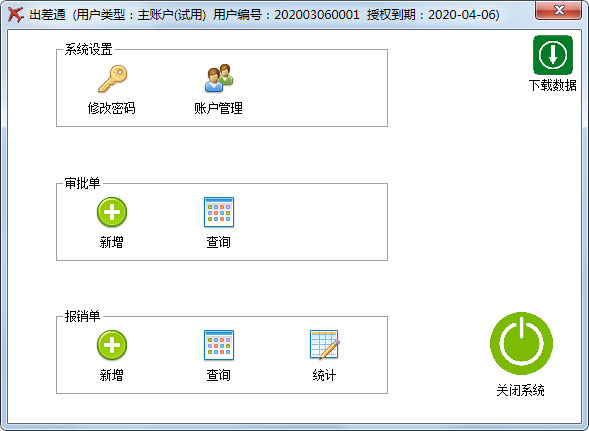Click the golden key icon for 修改密码
This screenshot has height=431, width=589.
tap(112, 79)
